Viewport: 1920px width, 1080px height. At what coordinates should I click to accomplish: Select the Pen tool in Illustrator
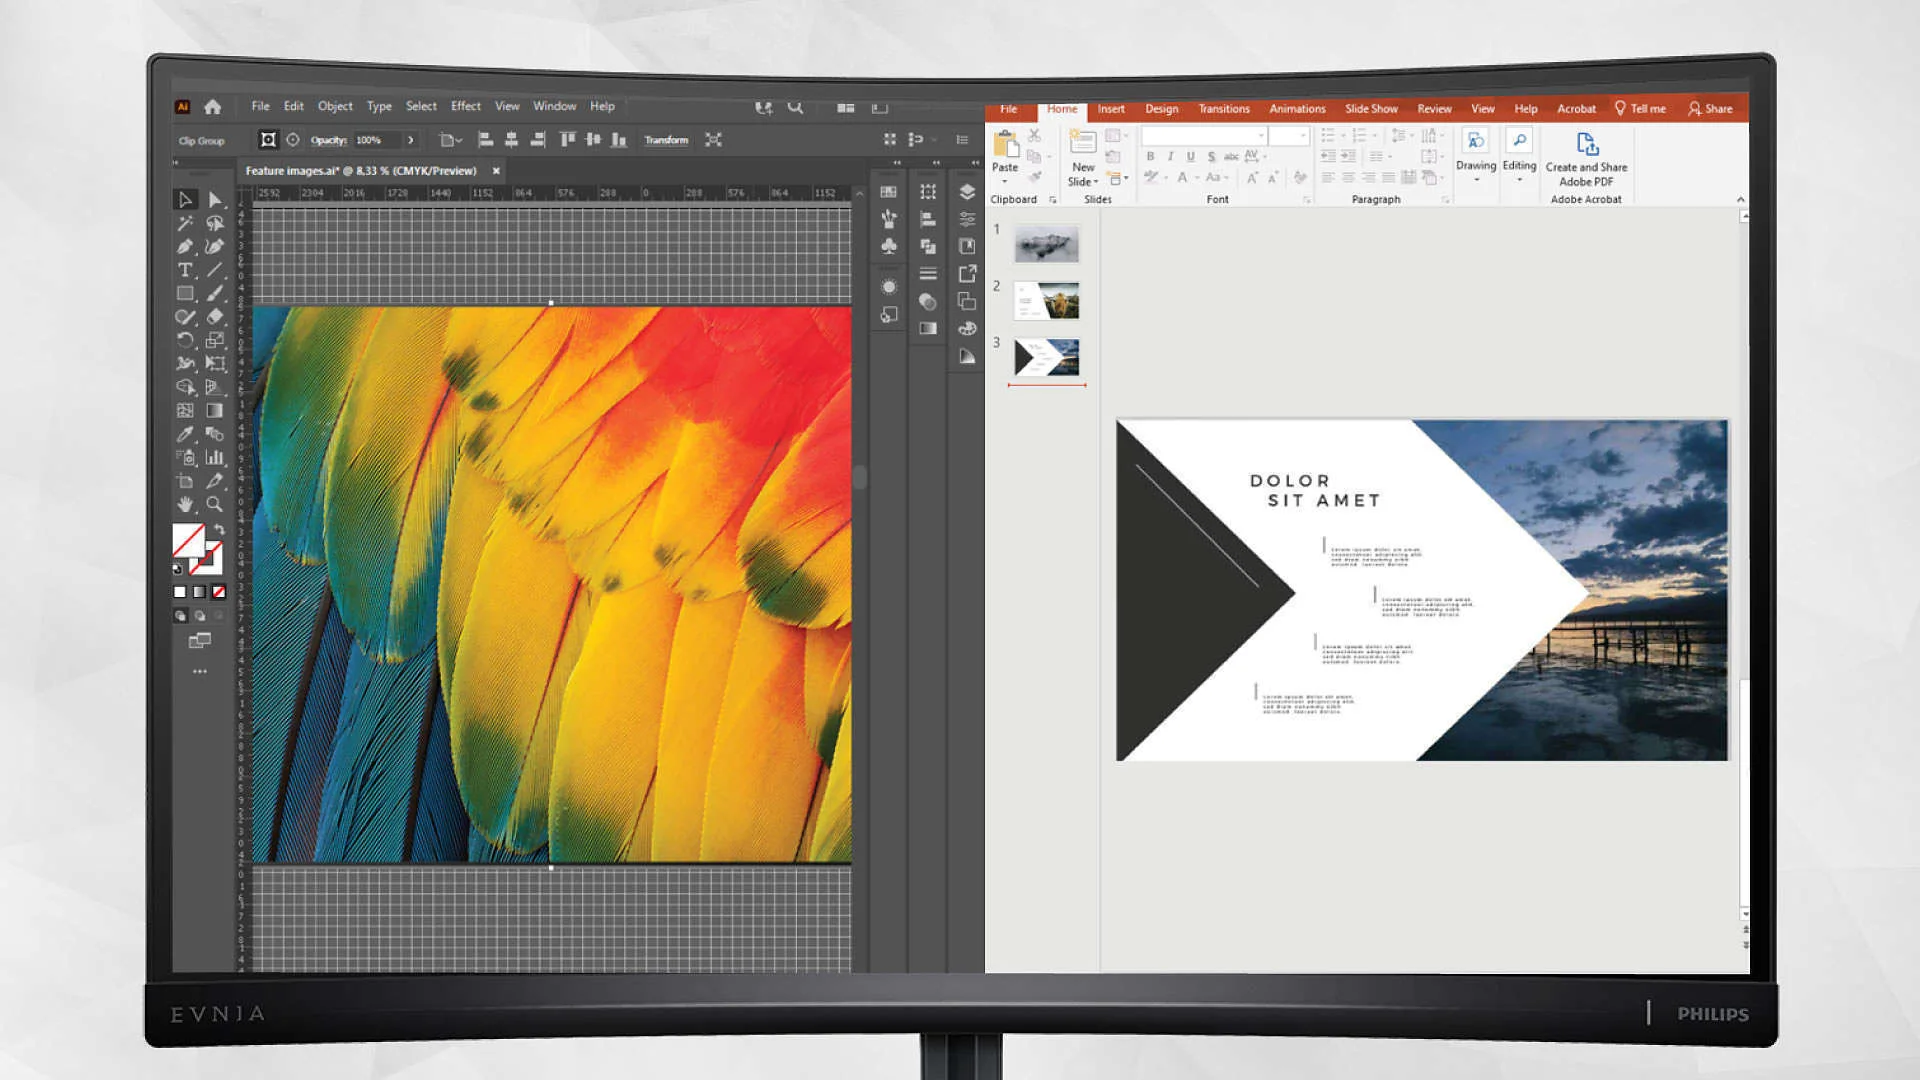(185, 247)
